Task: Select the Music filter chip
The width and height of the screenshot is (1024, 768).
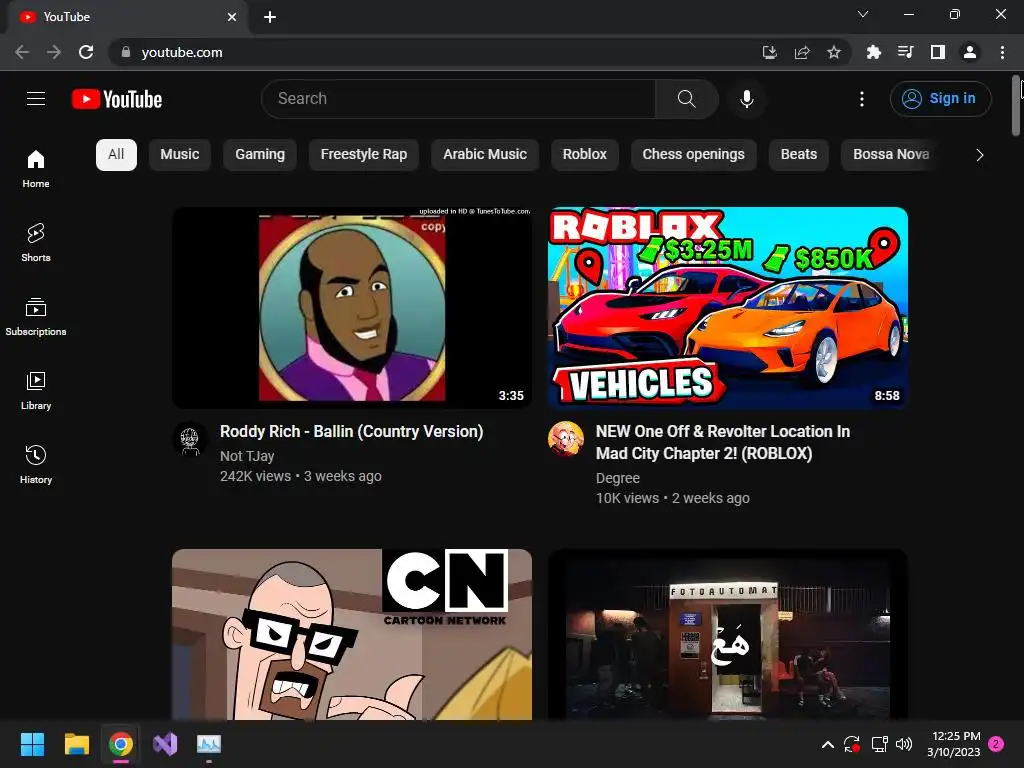Action: tap(180, 155)
